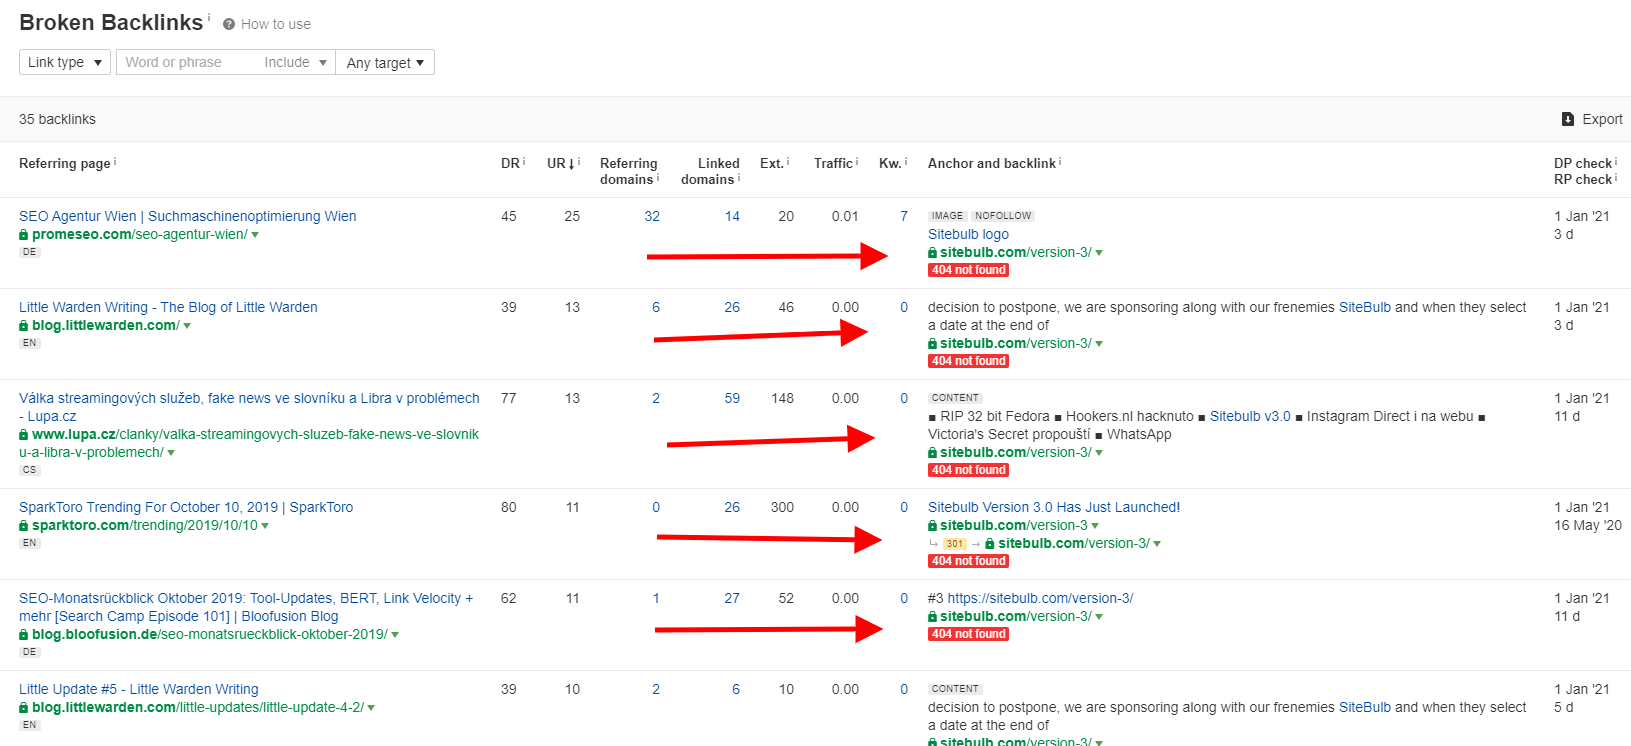Click keywords value 7
1631x746 pixels.
click(904, 216)
